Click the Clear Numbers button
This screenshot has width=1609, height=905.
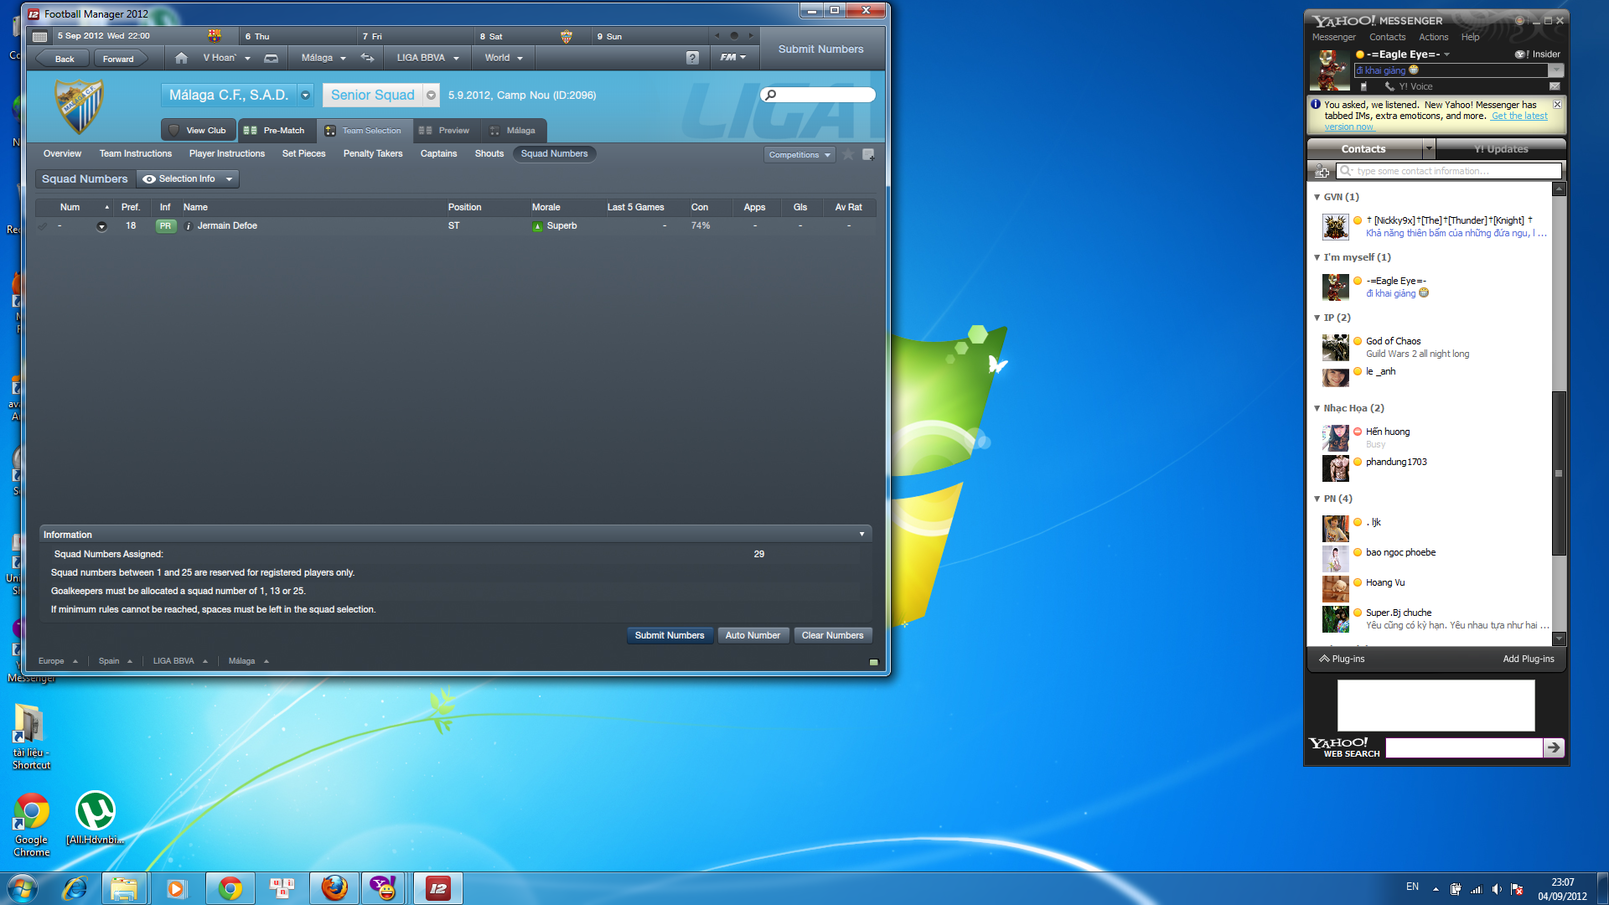[x=832, y=635]
